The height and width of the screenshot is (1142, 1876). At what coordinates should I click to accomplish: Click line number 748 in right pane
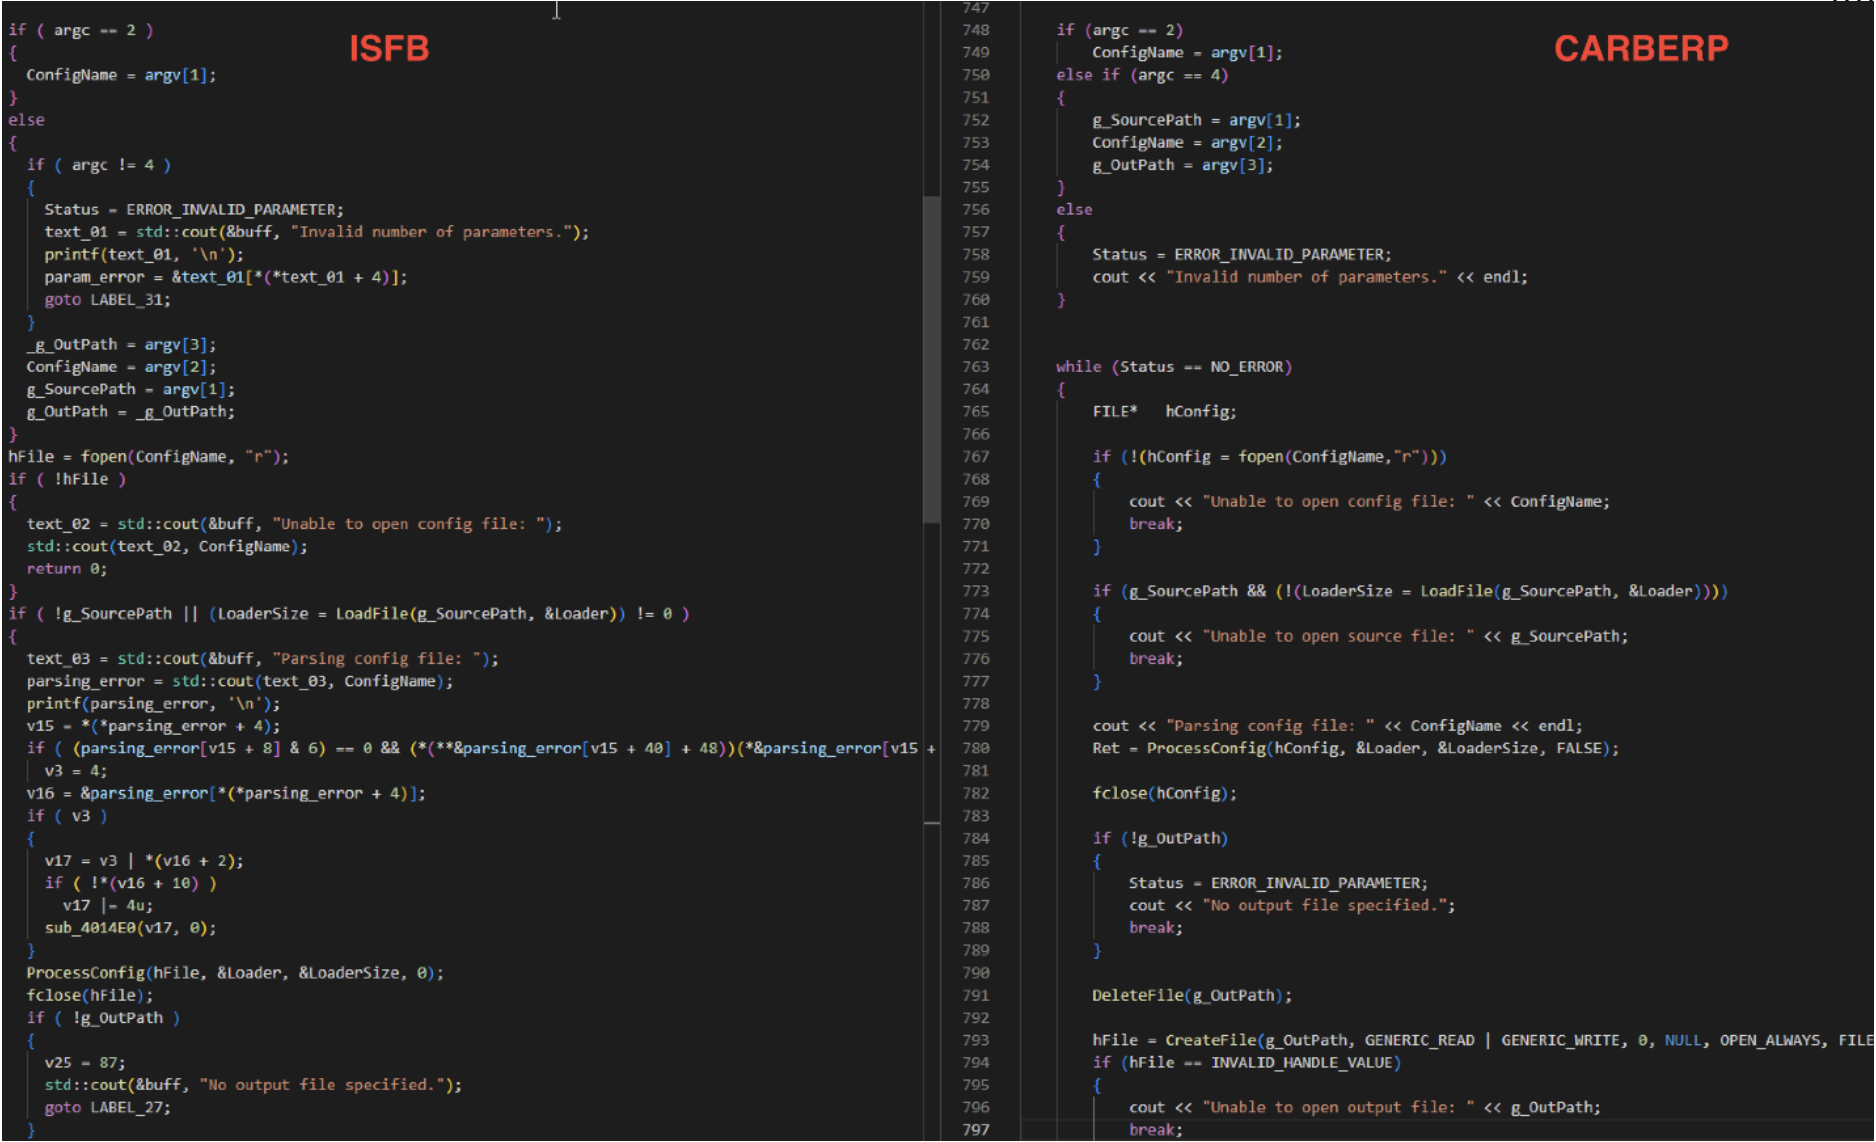976,30
